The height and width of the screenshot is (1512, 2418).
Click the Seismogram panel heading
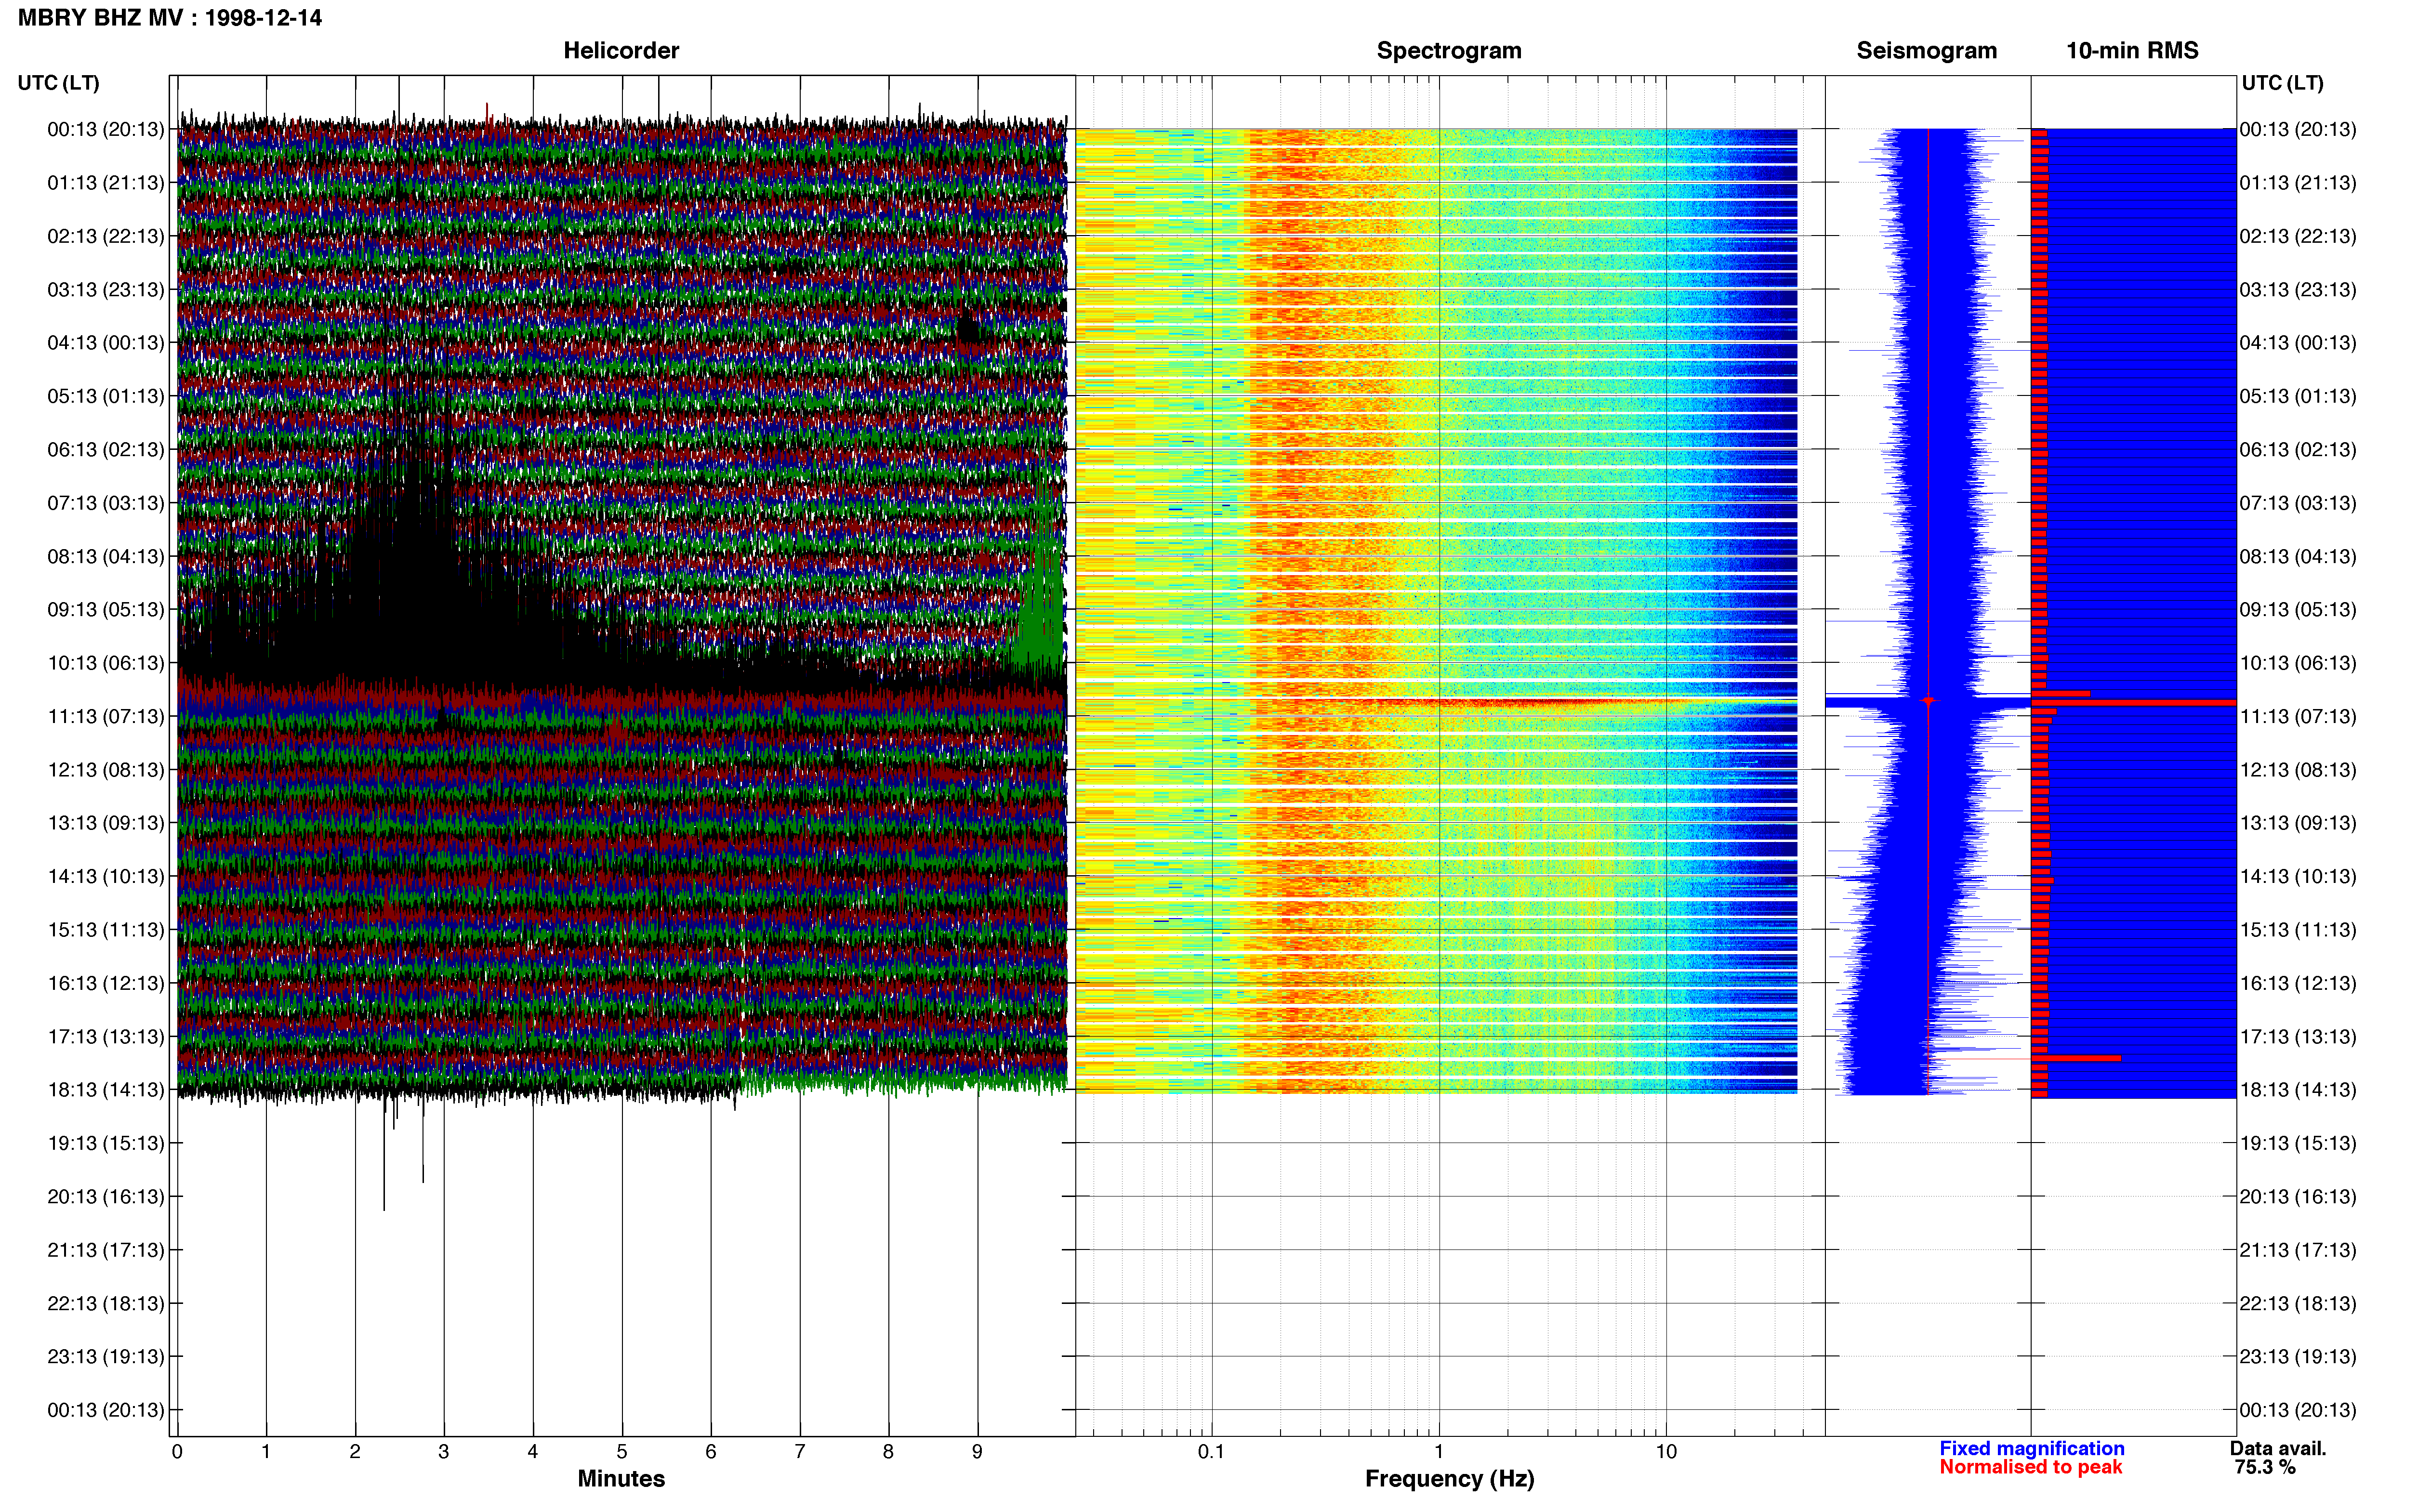point(1926,51)
